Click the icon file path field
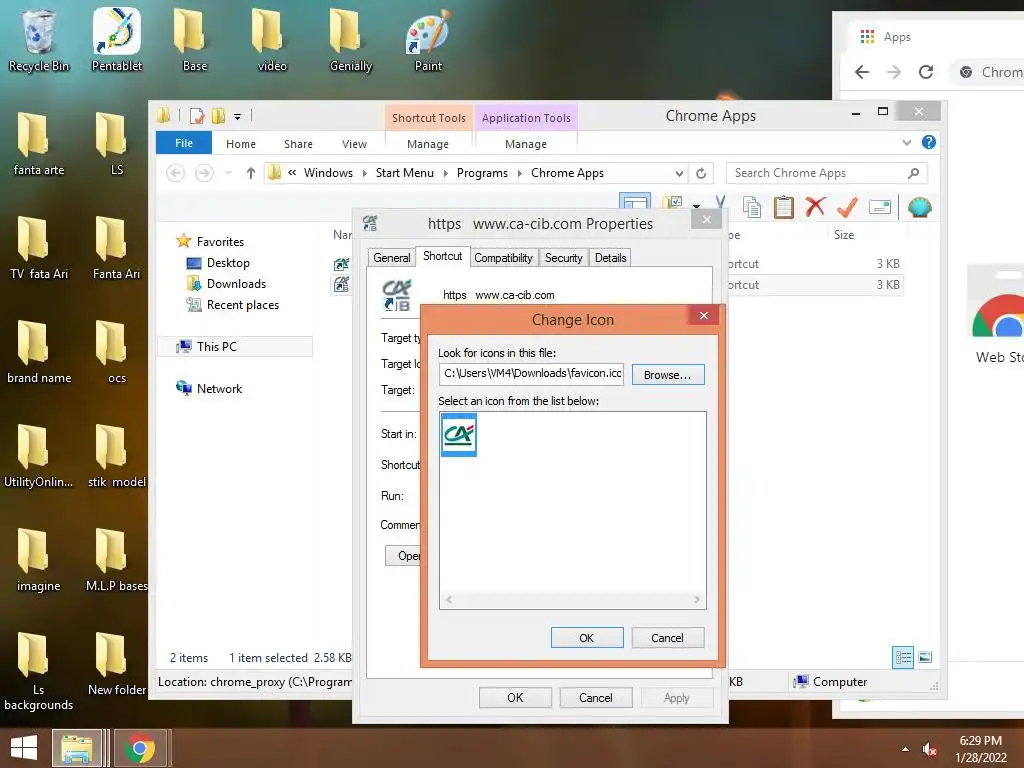1024x768 pixels. pos(532,374)
